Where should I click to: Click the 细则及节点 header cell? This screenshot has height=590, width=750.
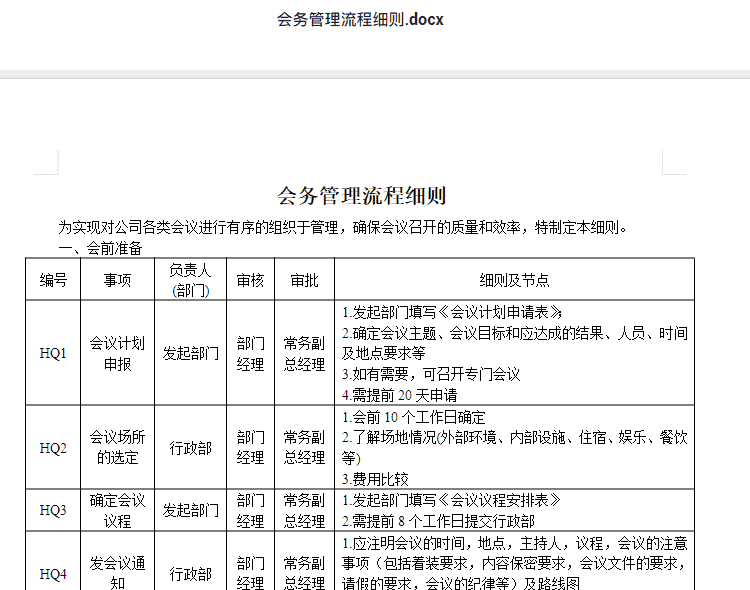coord(514,279)
